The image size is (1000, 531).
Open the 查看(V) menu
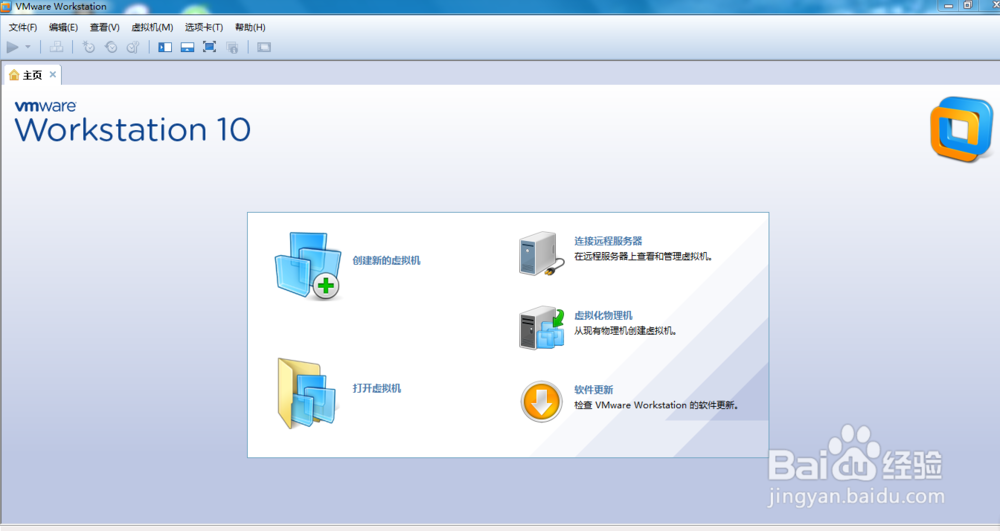[105, 27]
